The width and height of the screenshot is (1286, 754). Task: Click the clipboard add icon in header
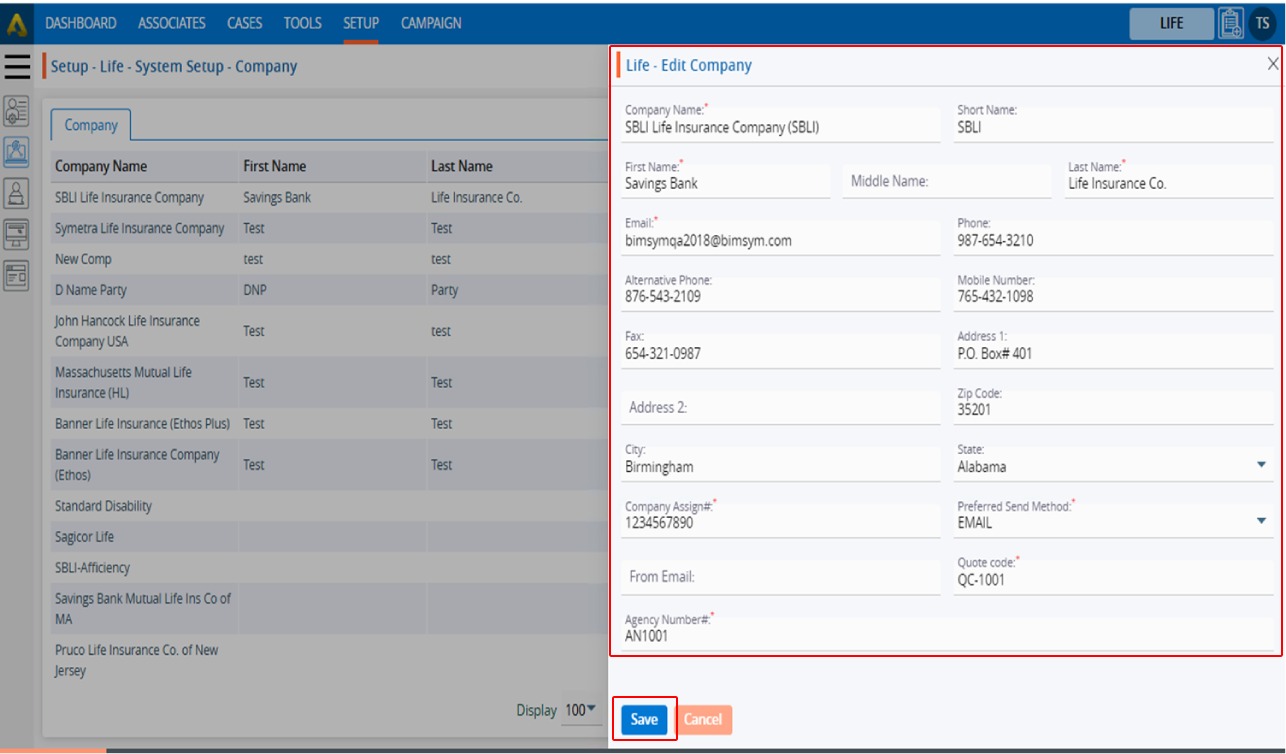coord(1231,23)
